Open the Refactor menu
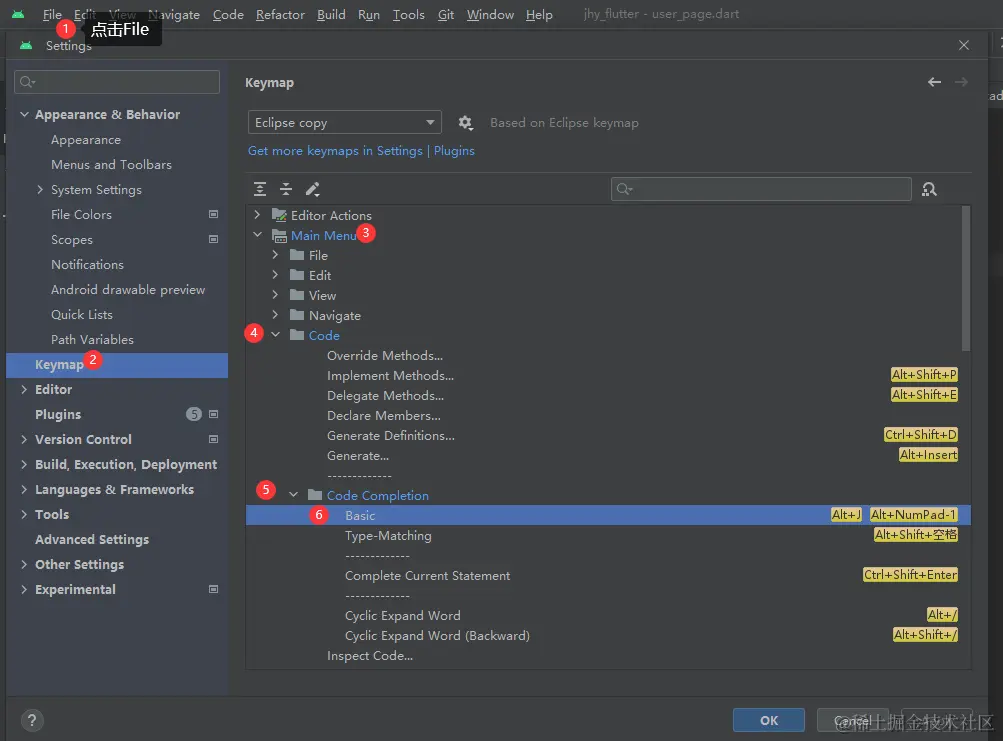The image size is (1003, 741). [x=280, y=14]
